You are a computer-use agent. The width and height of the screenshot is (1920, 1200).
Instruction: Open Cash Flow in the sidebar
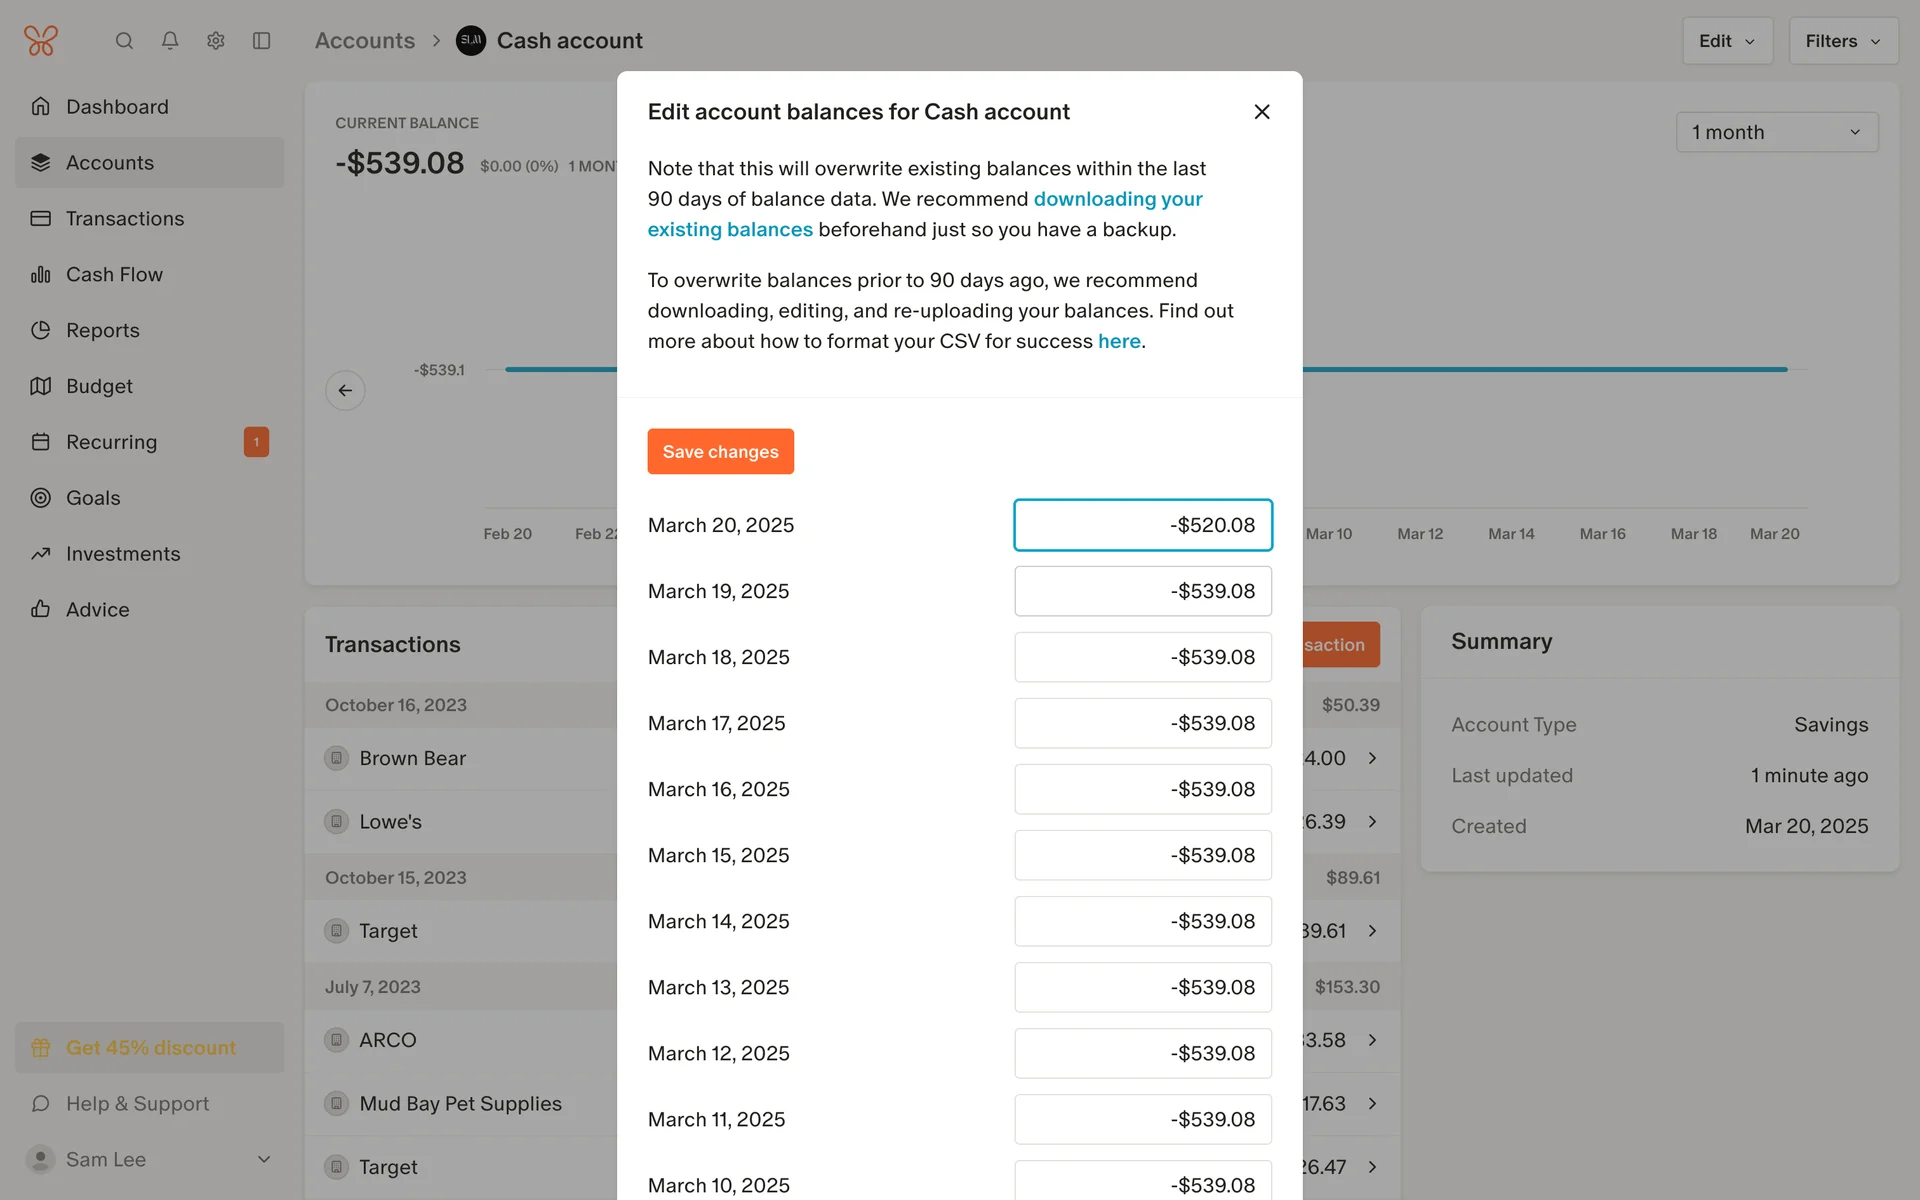114,275
